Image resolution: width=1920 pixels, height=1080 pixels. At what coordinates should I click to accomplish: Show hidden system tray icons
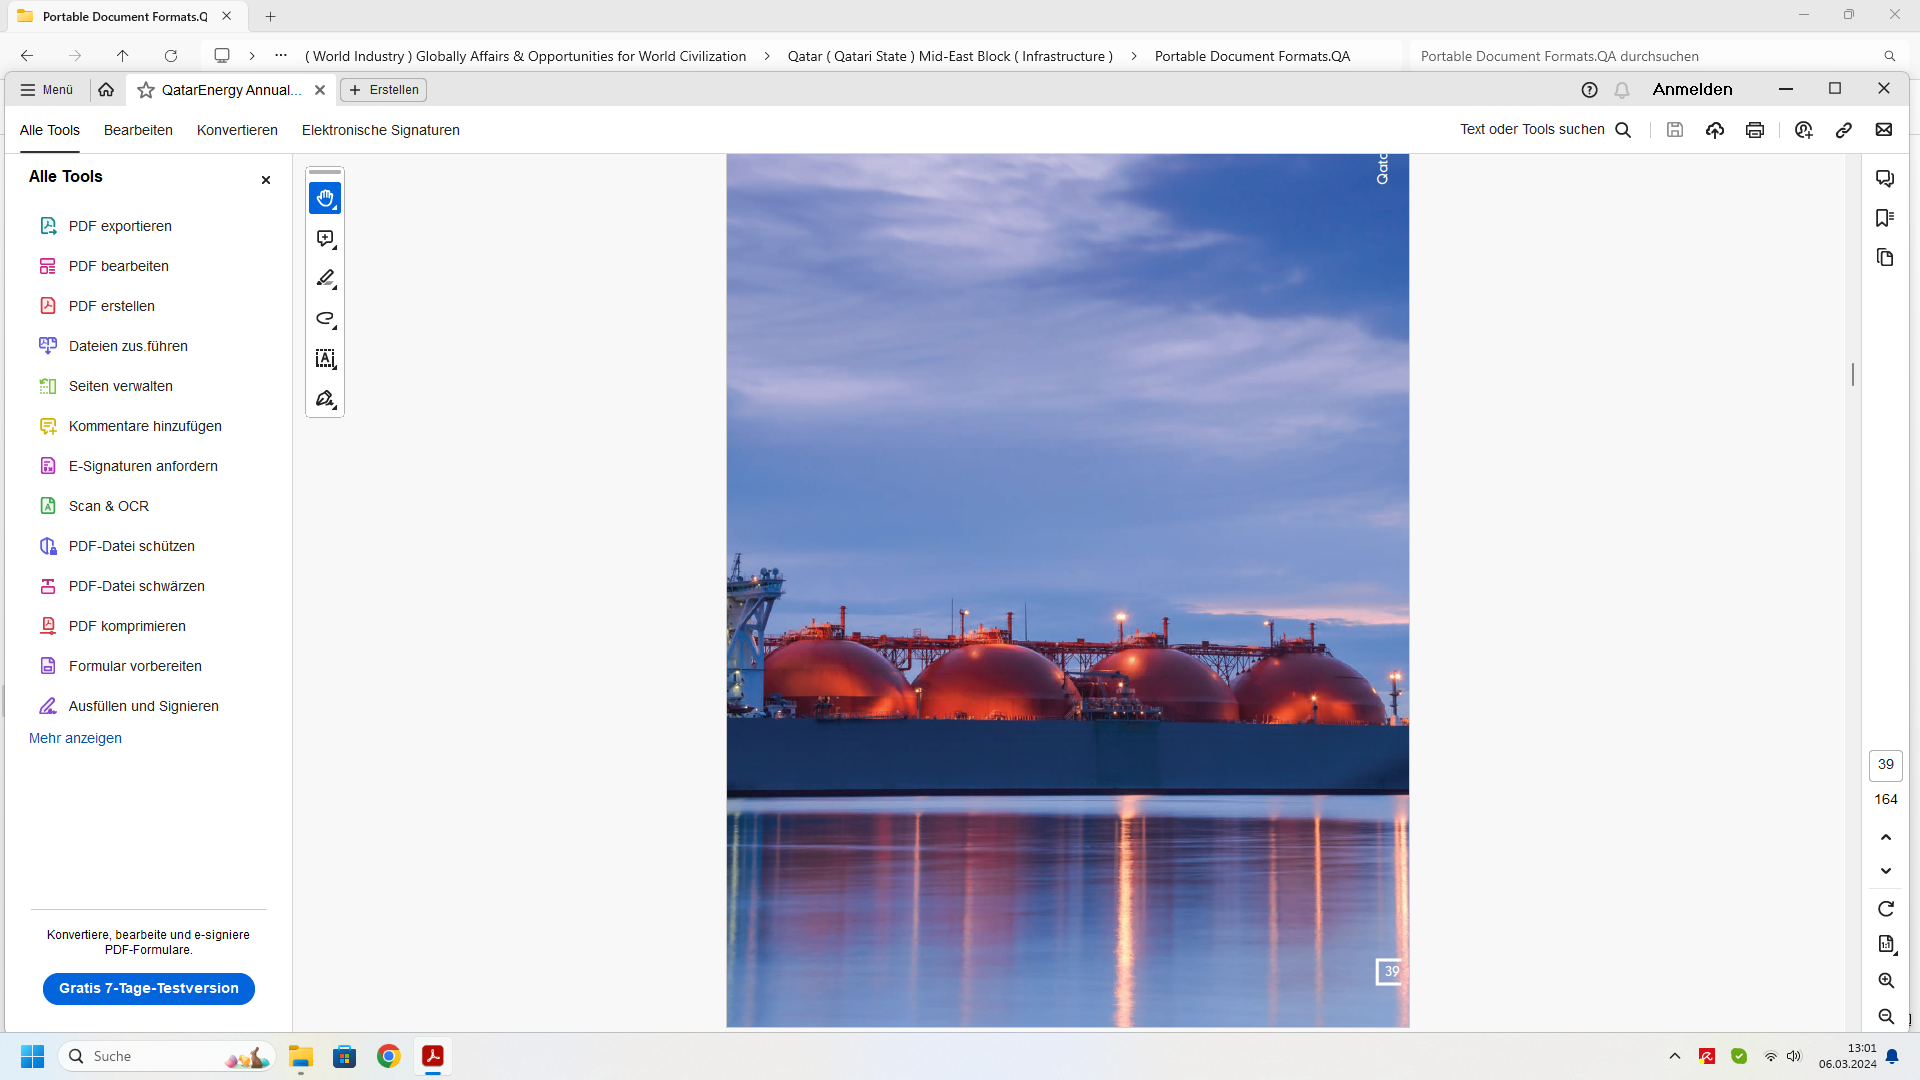coord(1674,1056)
